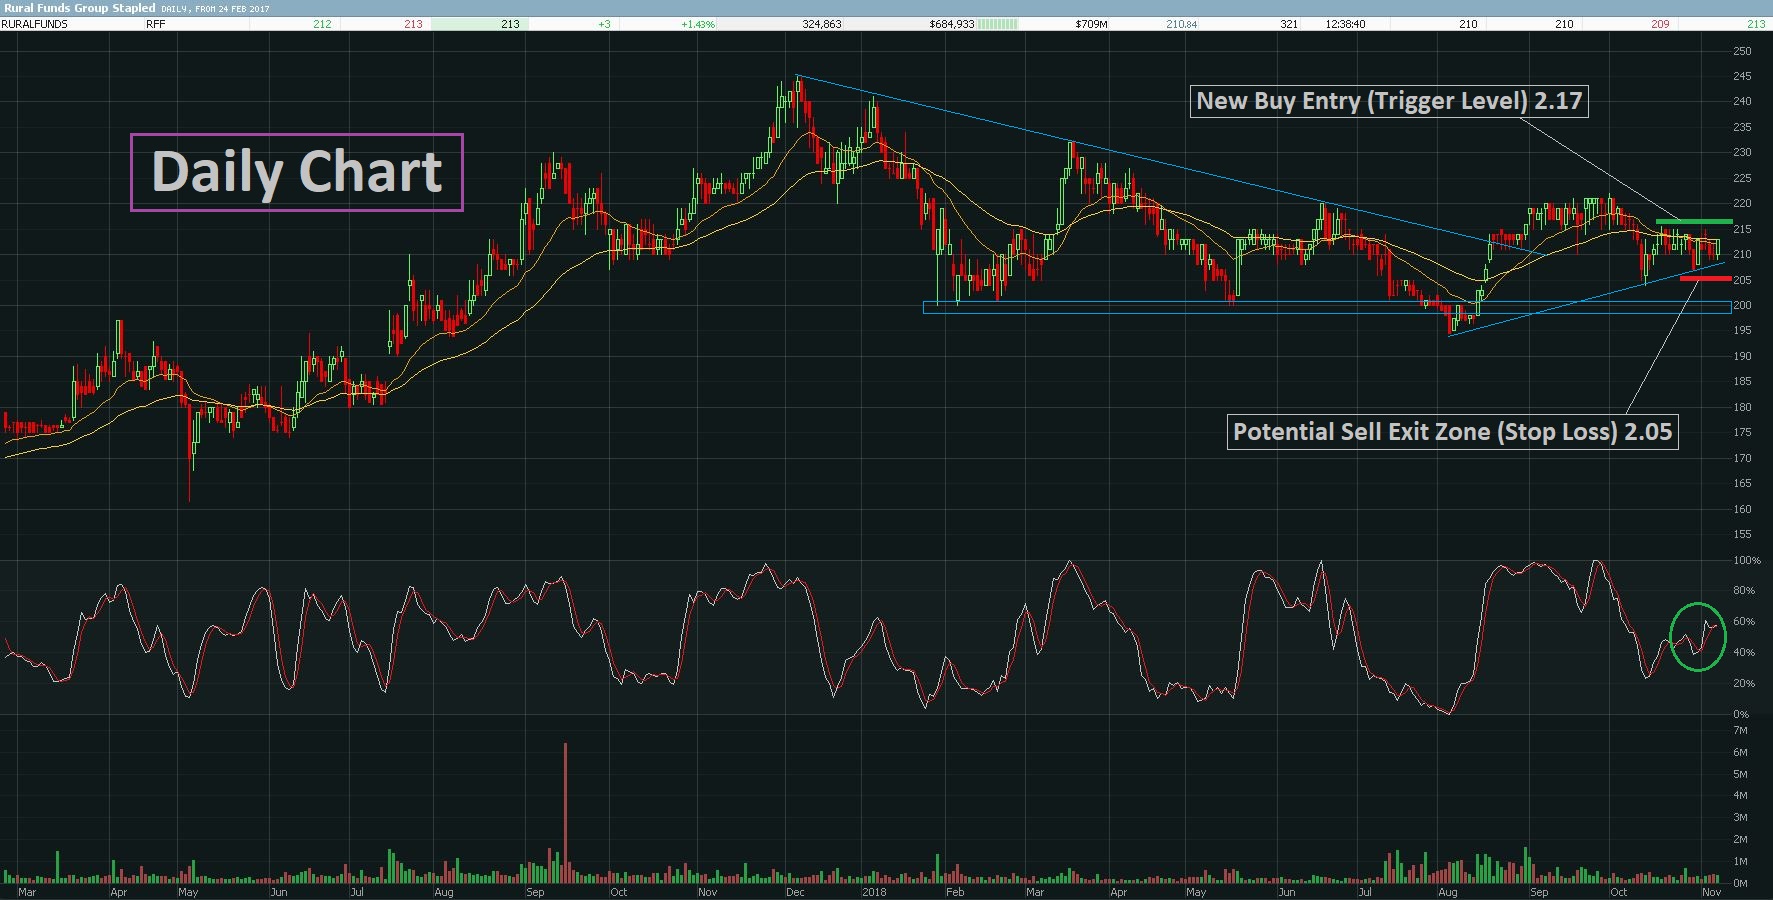The image size is (1773, 900).
Task: Click the 100% label on the oscillator axis
Action: 1746,560
